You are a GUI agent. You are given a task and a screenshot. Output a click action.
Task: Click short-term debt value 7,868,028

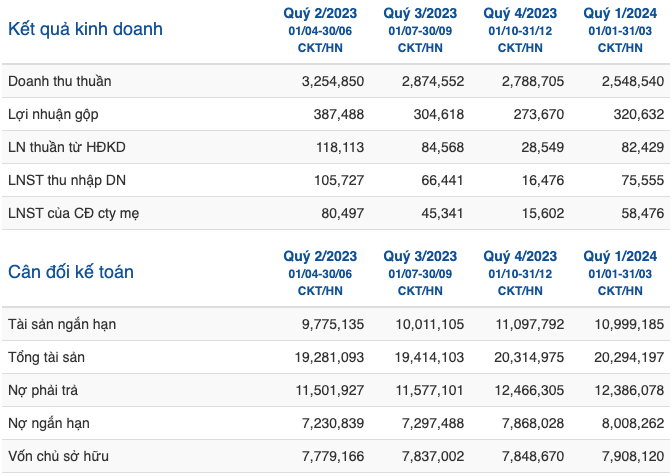533,423
